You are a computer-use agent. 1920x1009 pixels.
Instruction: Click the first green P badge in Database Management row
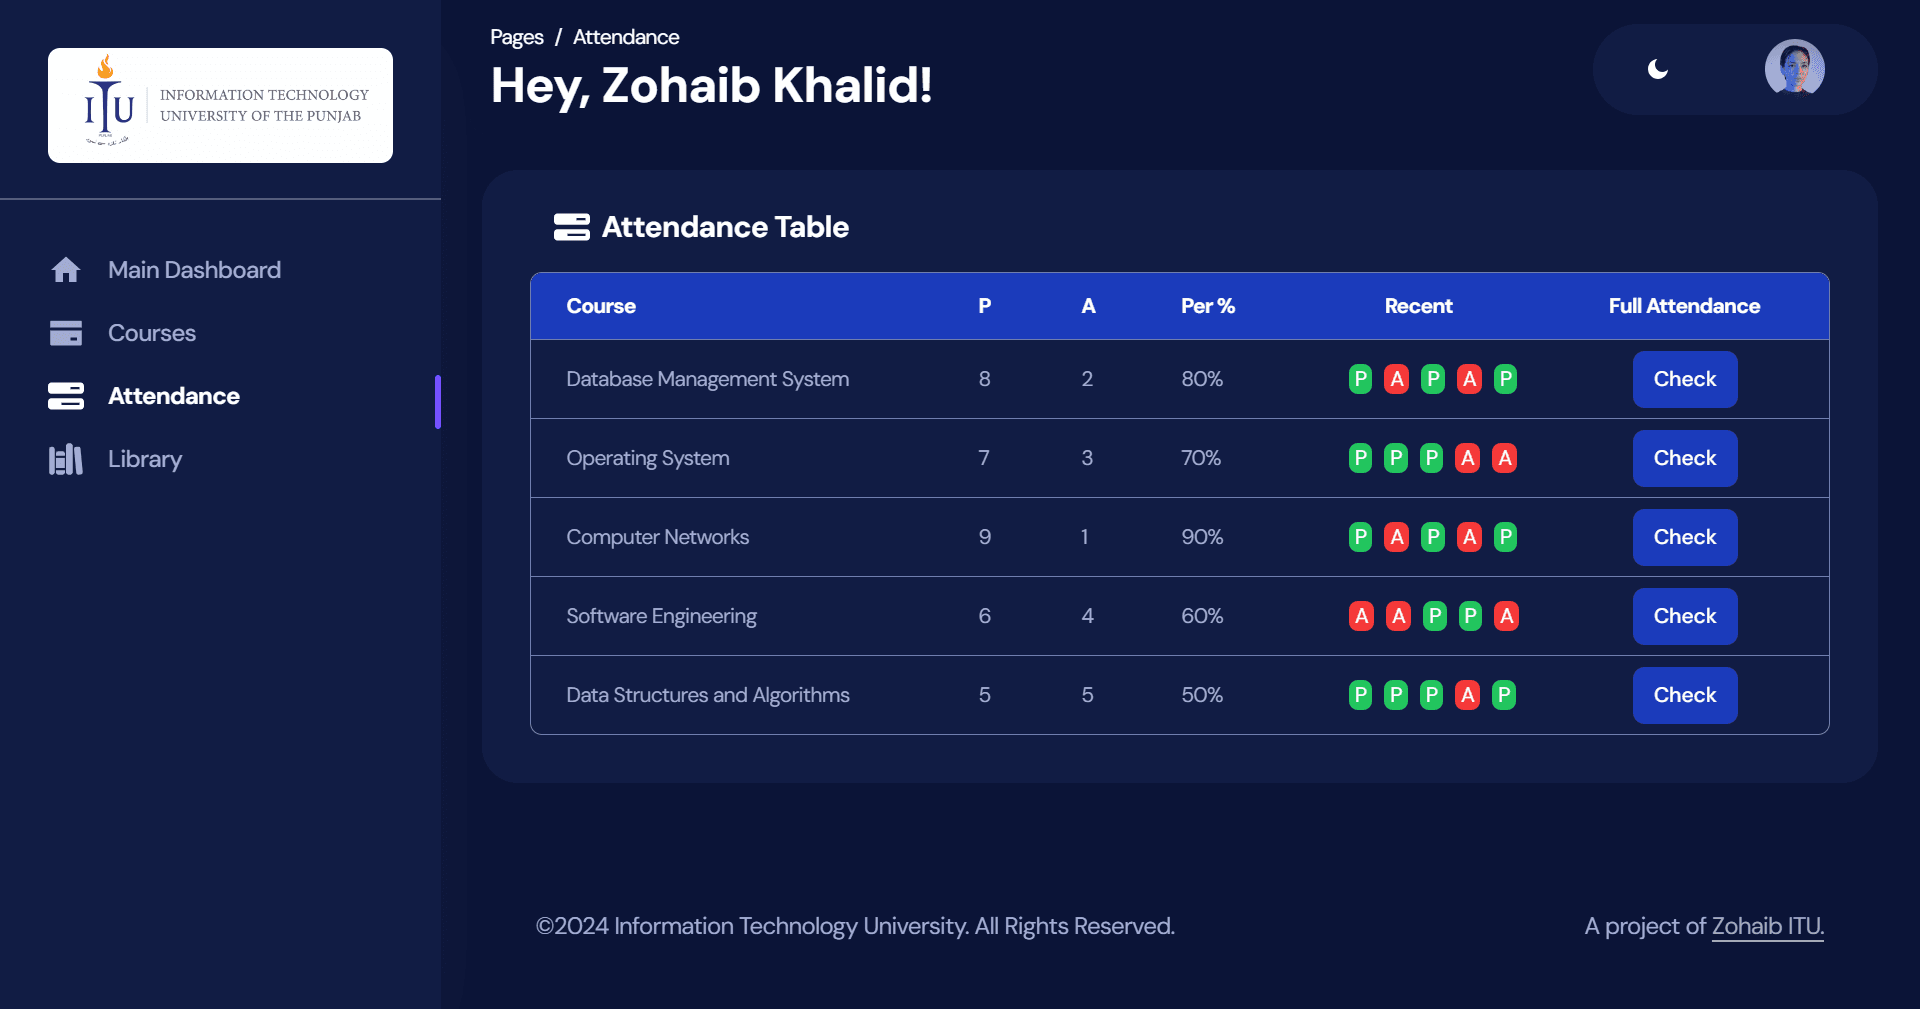point(1360,379)
